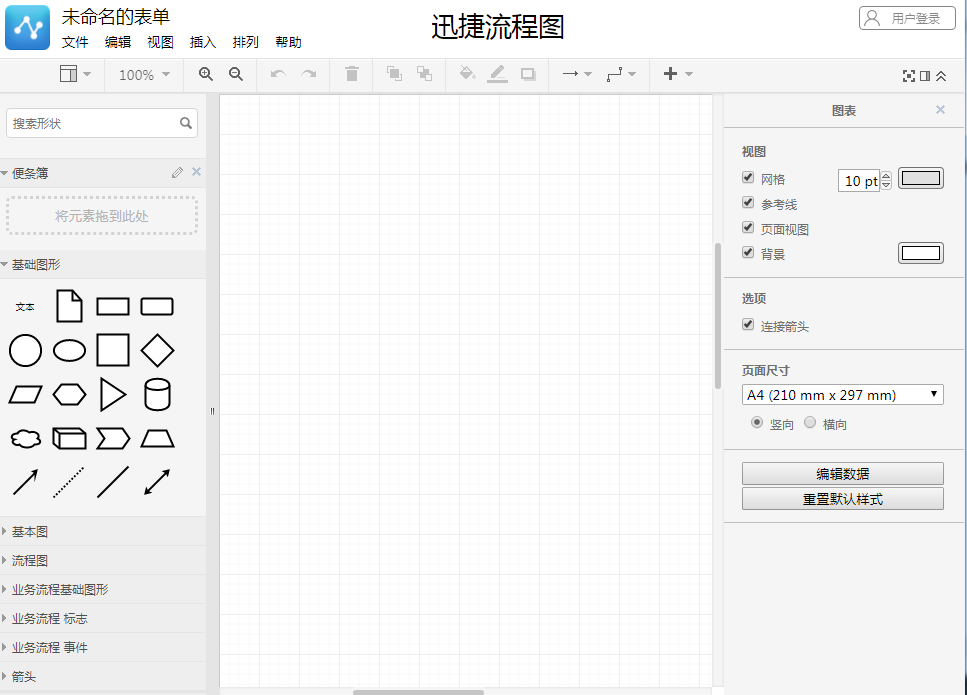Image resolution: width=967 pixels, height=695 pixels.
Task: Click the 编辑数据 button
Action: (x=842, y=473)
